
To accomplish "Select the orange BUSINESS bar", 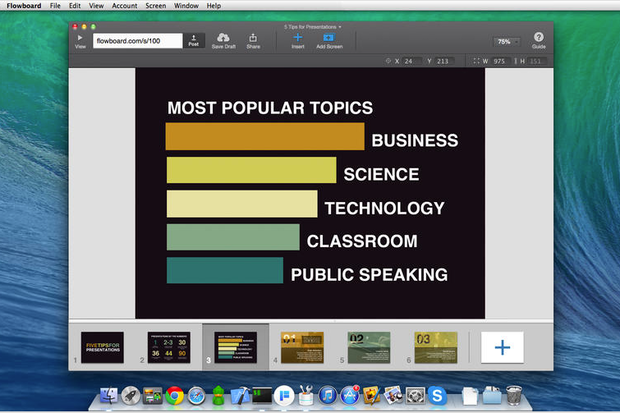I will point(265,136).
